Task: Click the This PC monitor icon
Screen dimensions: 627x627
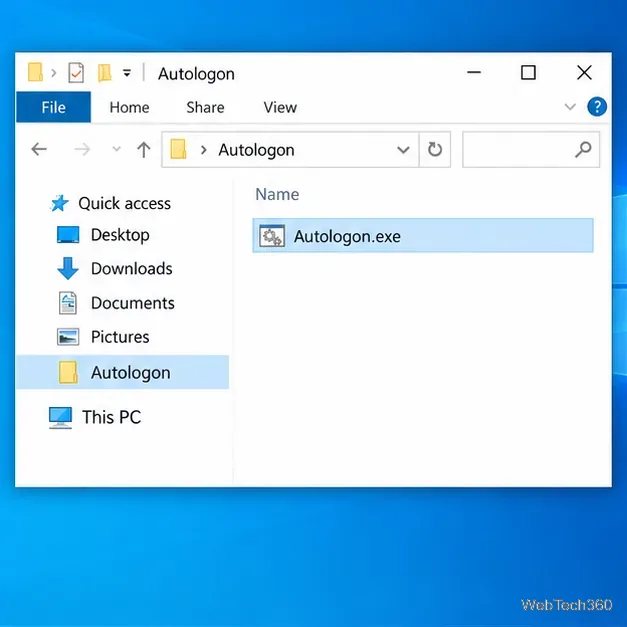Action: (60, 417)
